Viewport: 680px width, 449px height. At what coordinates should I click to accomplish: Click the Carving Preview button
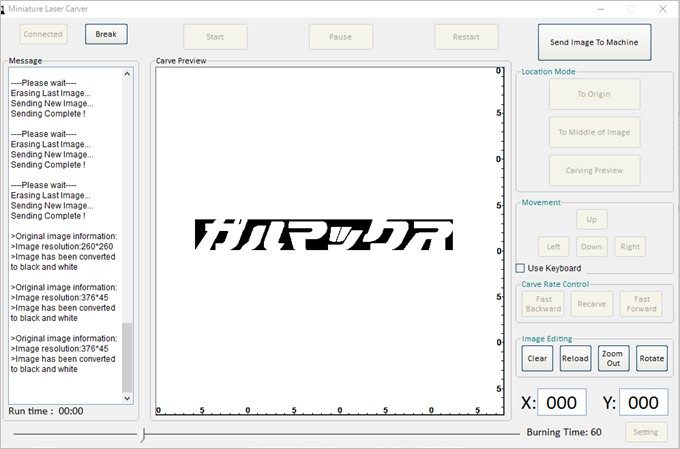click(595, 170)
